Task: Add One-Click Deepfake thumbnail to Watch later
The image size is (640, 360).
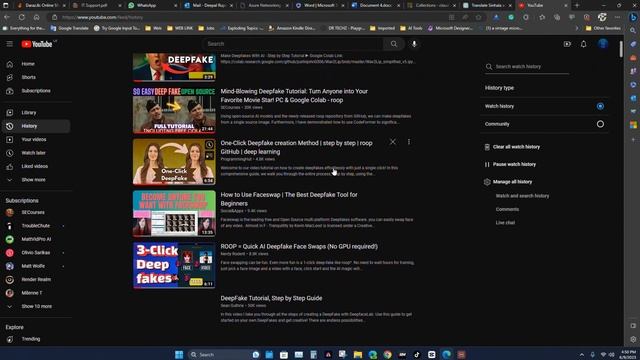Action: [209, 144]
